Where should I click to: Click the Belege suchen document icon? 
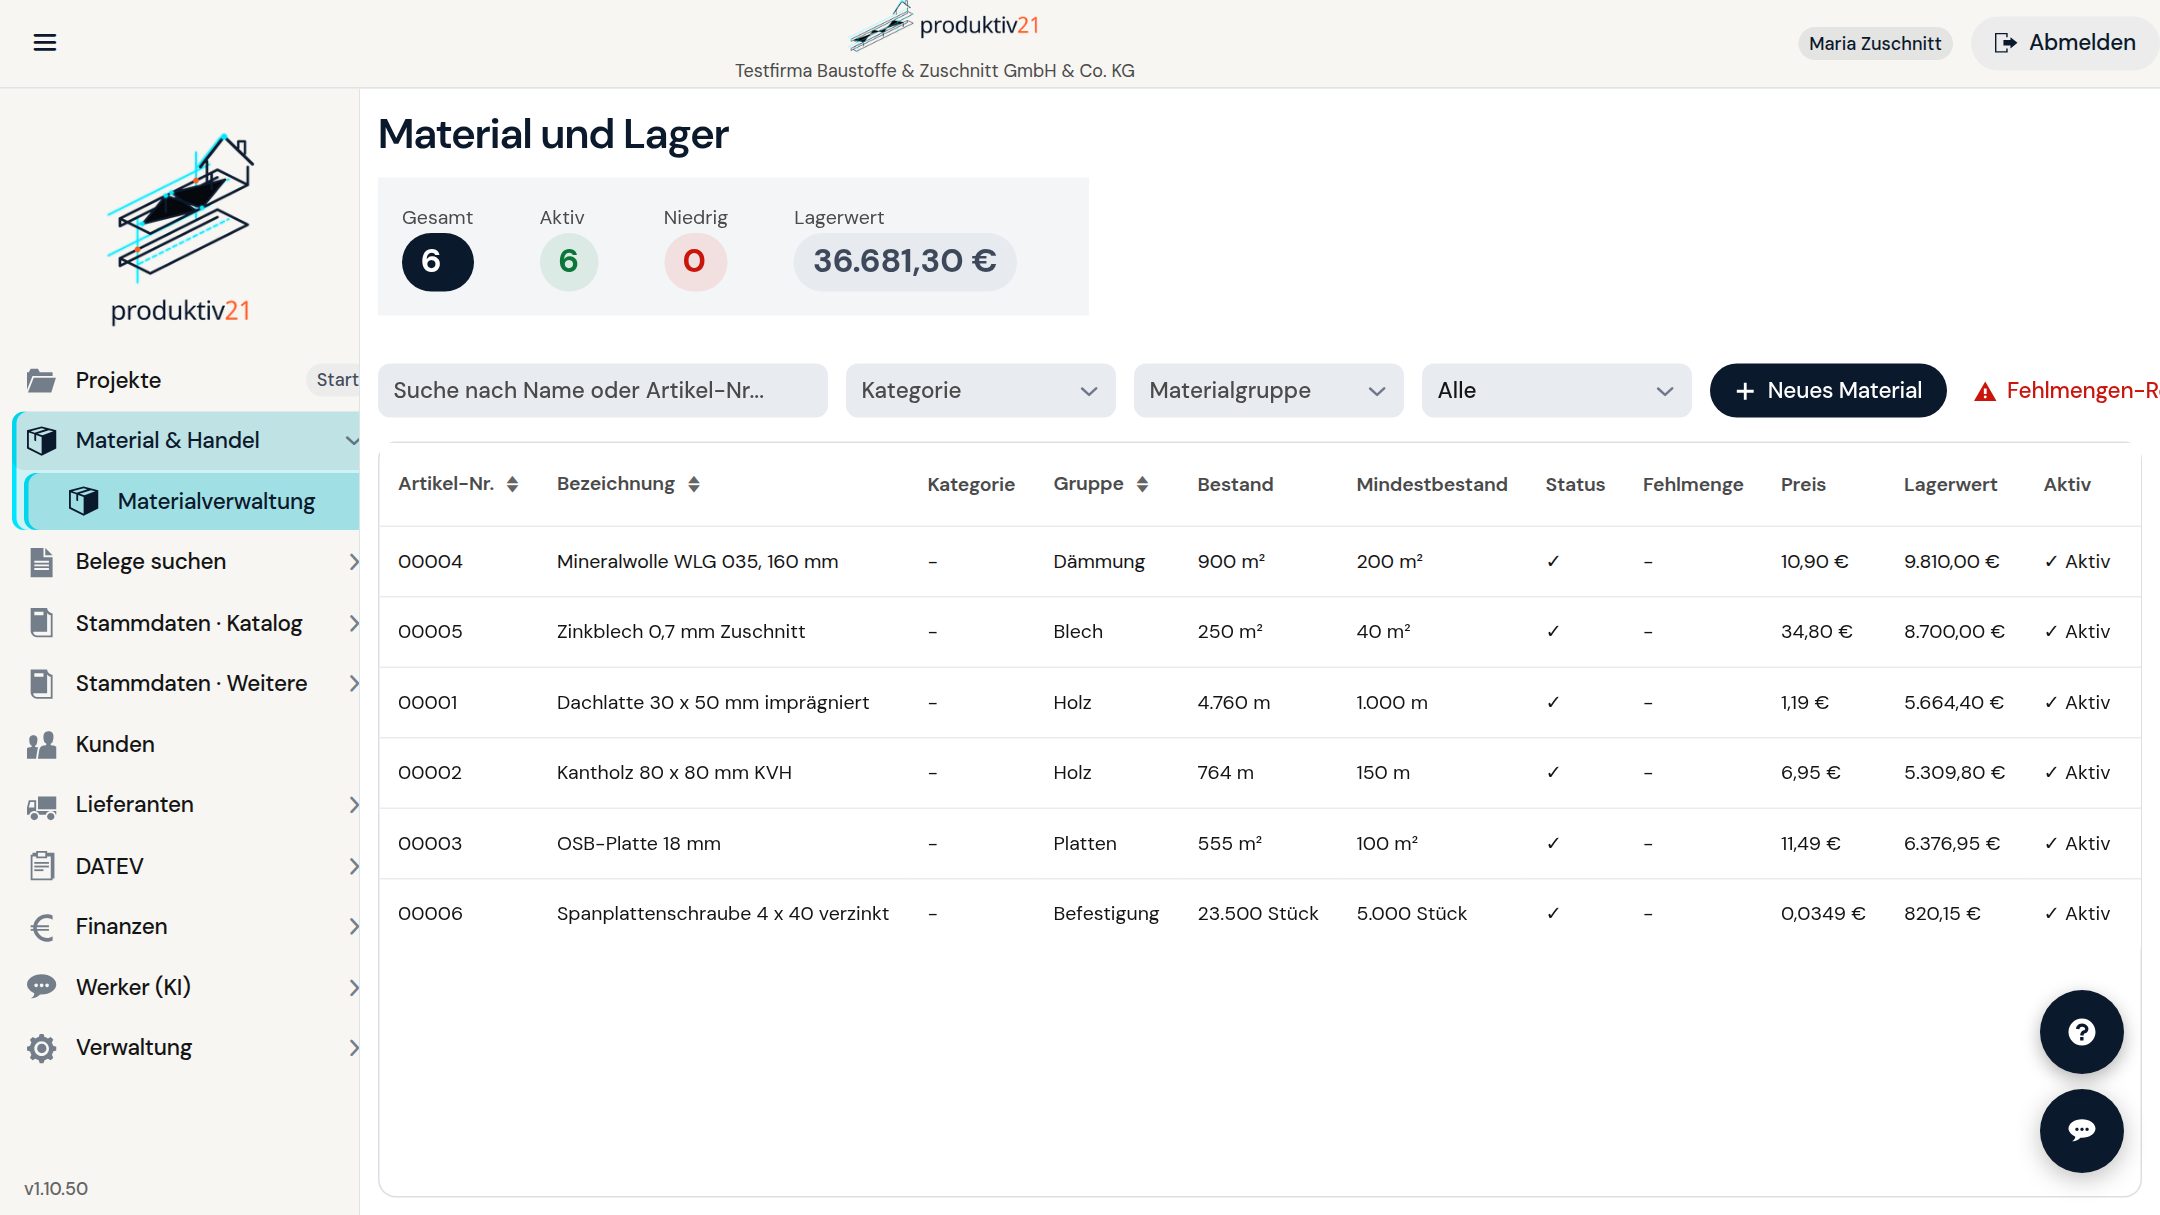pos(41,562)
